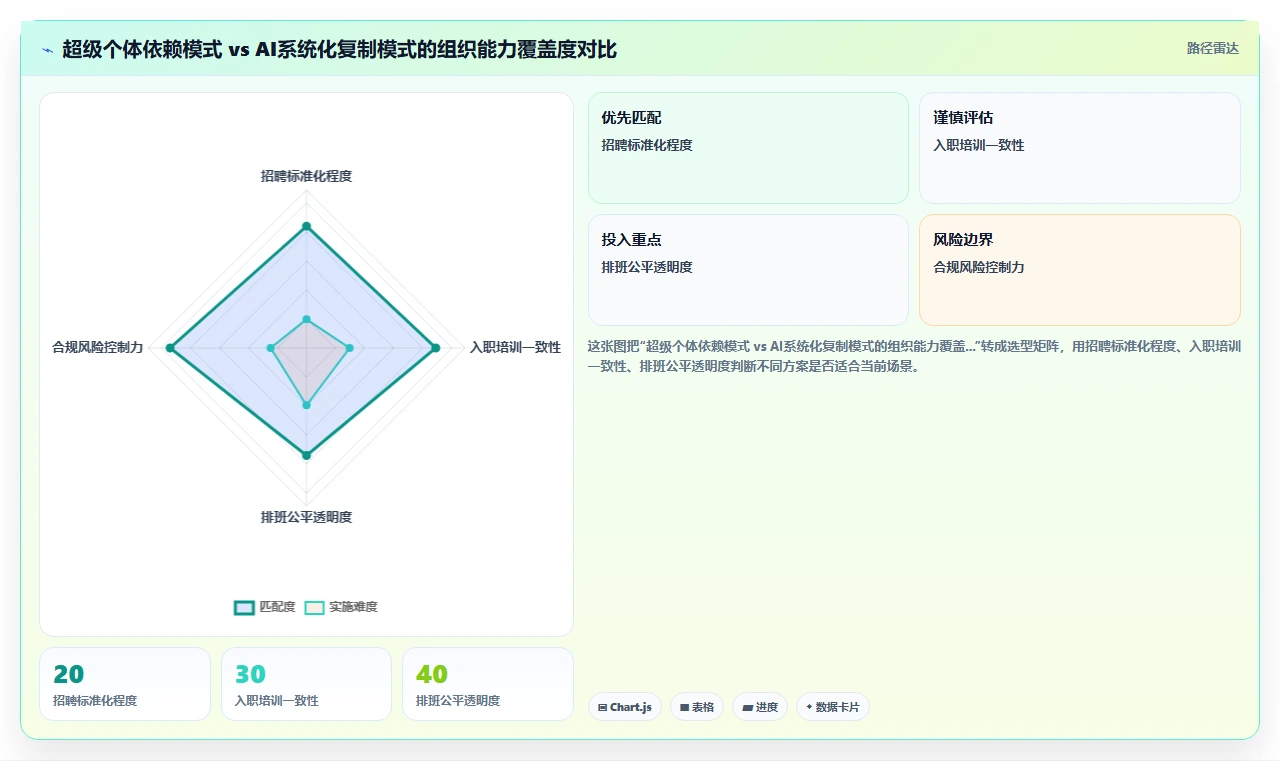The image size is (1280, 761).
Task: Open the 谨慎评估 card
Action: click(1080, 148)
